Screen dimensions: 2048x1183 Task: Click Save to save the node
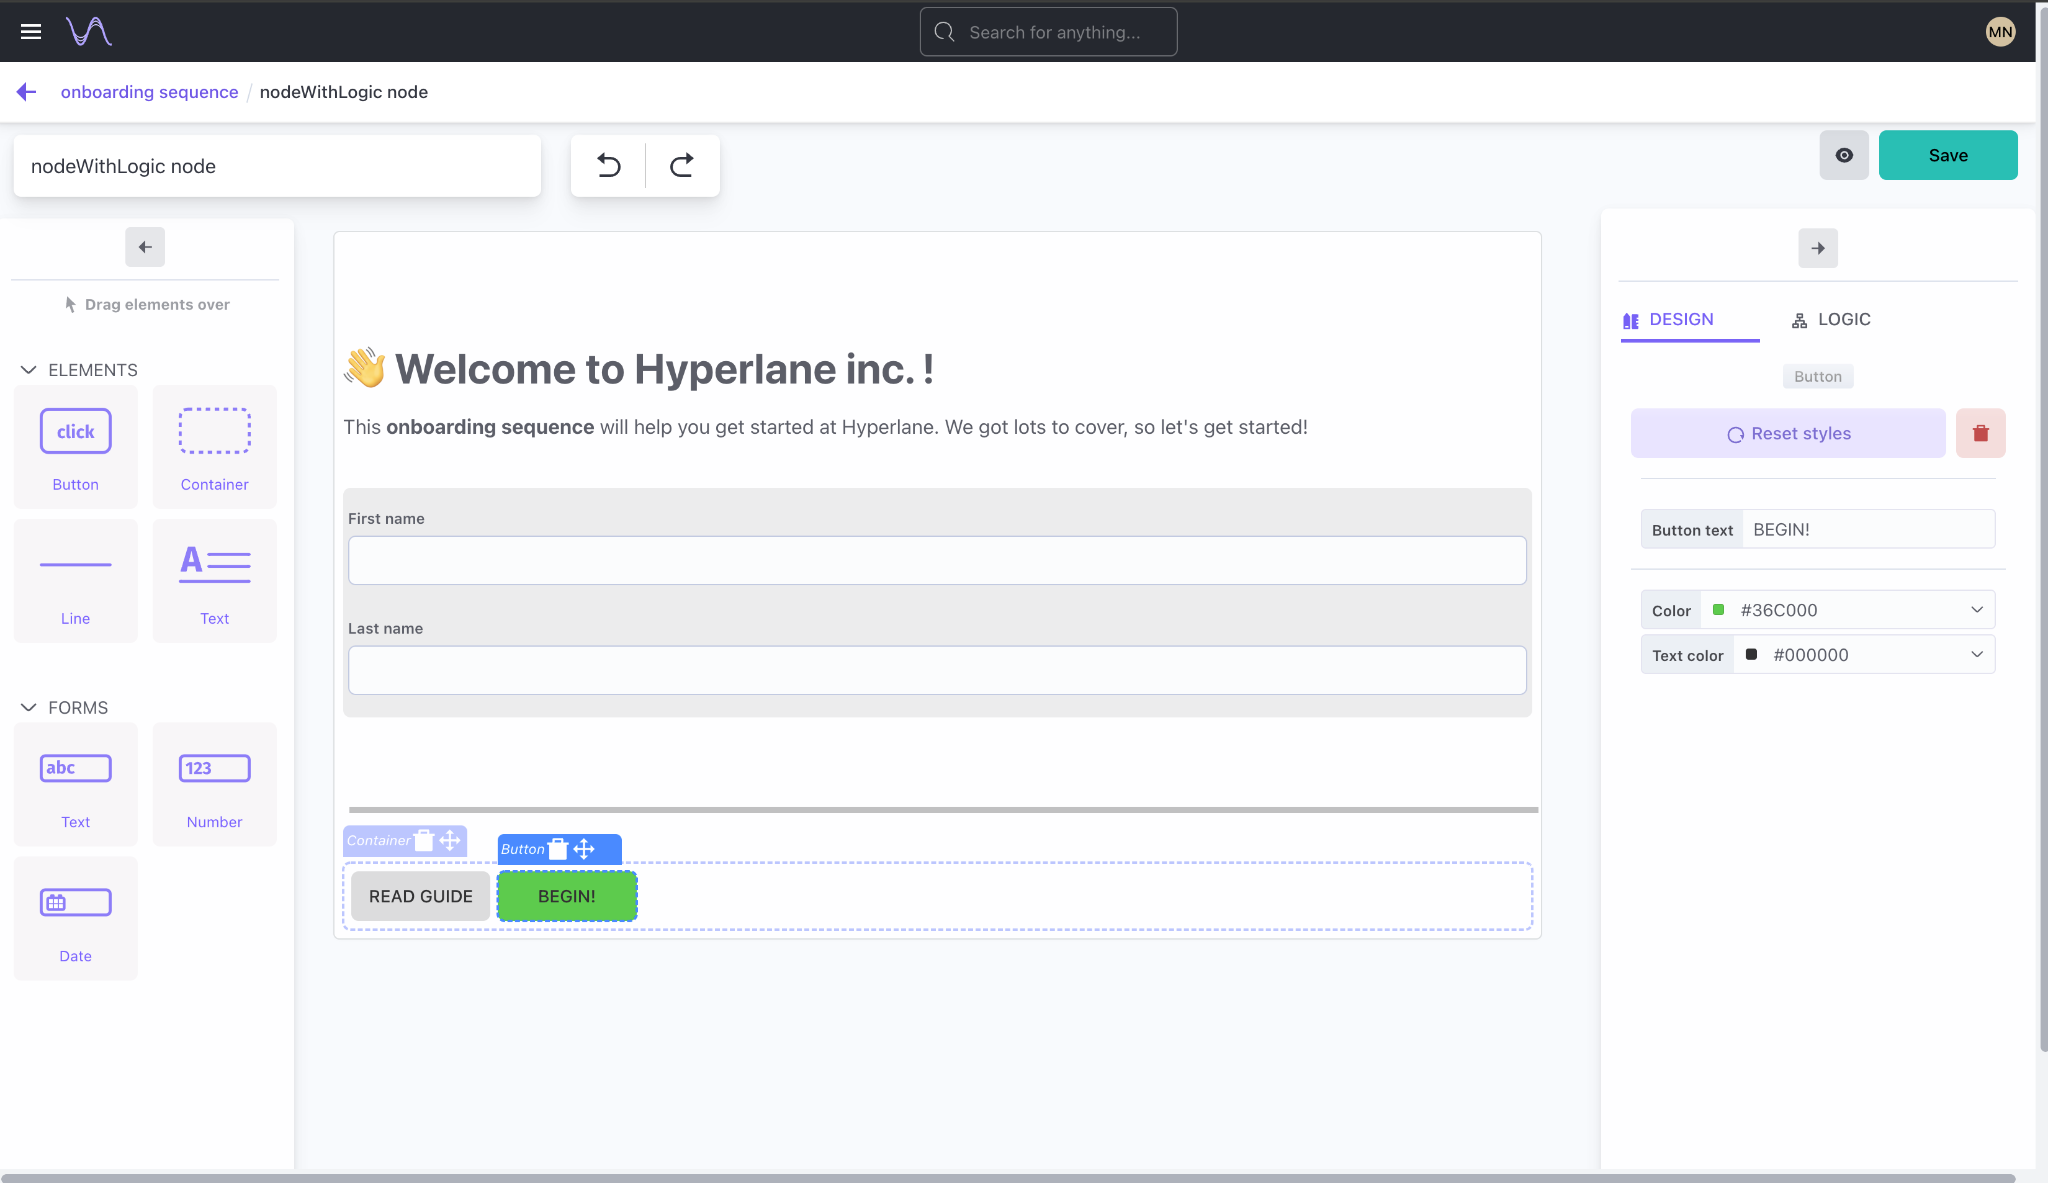tap(1947, 155)
